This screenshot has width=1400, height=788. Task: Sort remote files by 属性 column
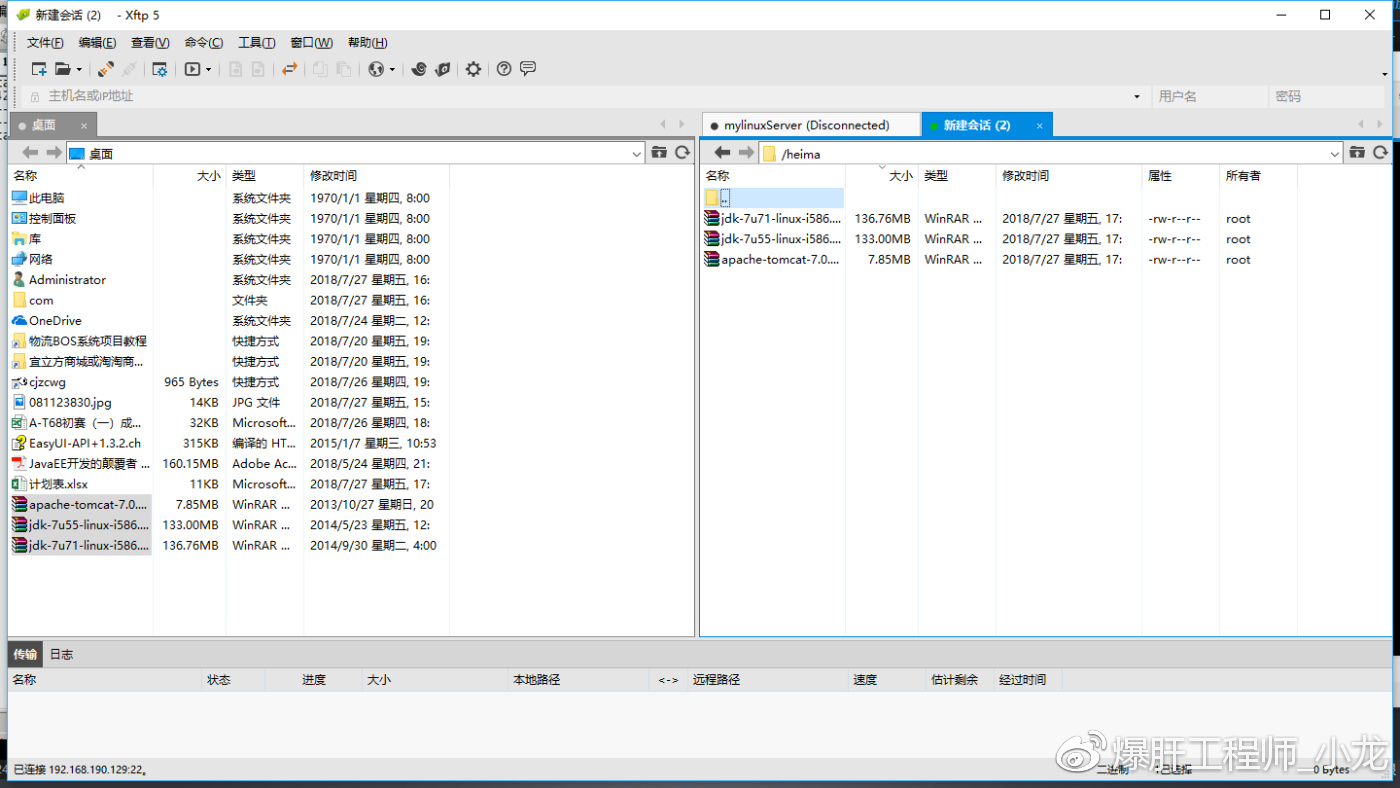(1180, 176)
